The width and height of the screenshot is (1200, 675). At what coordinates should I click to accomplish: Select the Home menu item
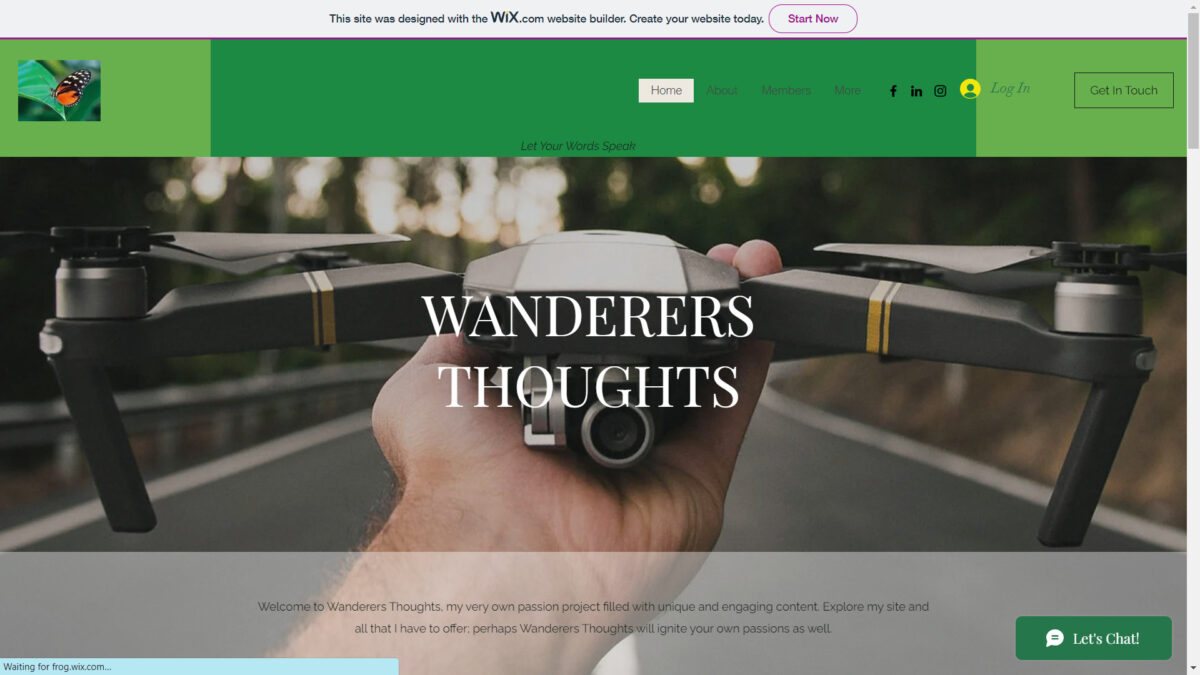click(x=666, y=90)
